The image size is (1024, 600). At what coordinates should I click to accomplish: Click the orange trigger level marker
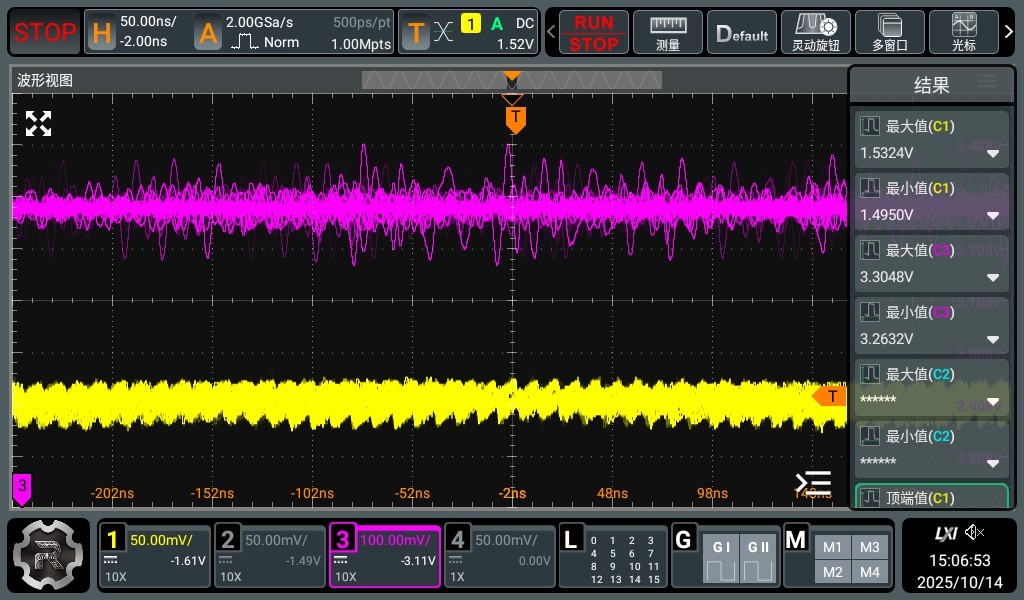[x=829, y=397]
